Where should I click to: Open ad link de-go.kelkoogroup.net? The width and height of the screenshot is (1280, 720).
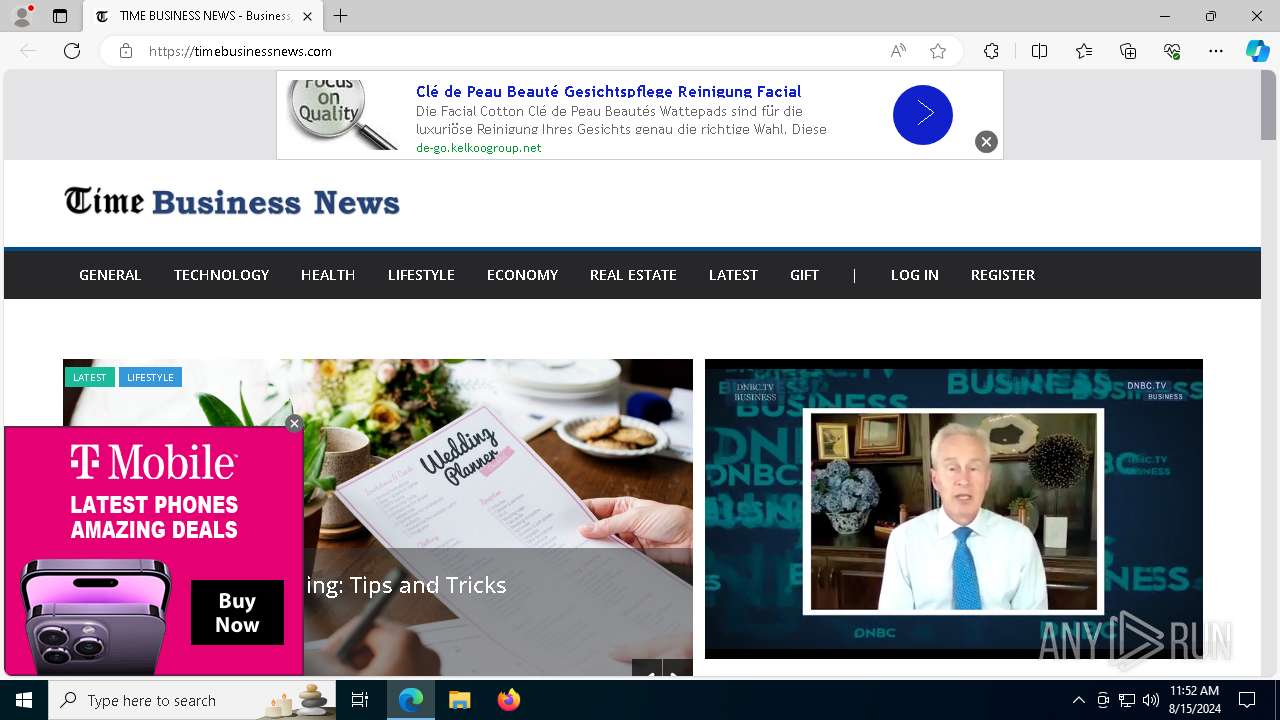(478, 148)
